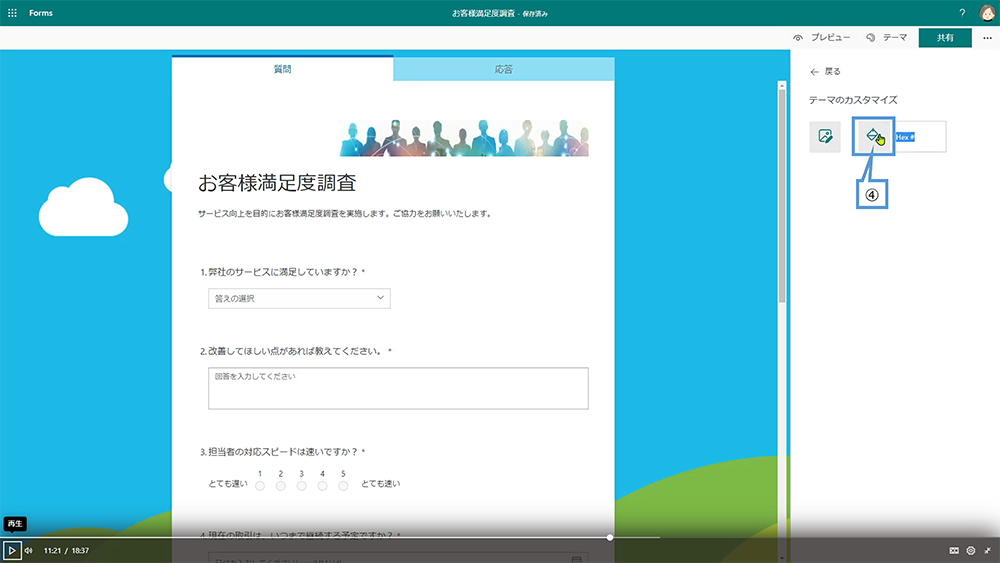Click question 1 text about service satisfaction
1000x563 pixels.
[283, 272]
